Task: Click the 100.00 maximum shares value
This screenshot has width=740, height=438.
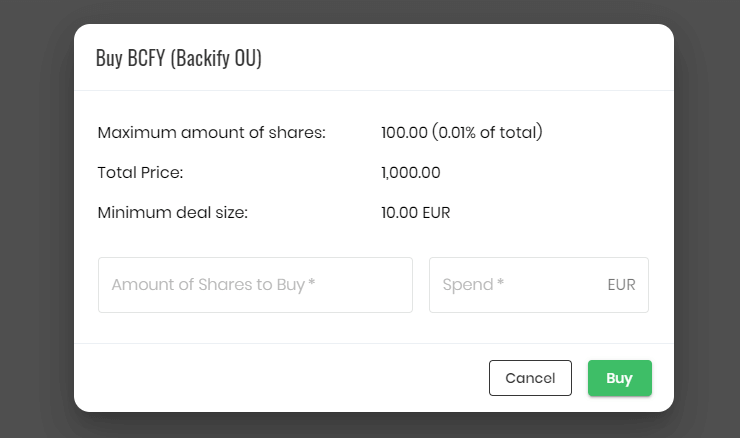Action: (404, 133)
